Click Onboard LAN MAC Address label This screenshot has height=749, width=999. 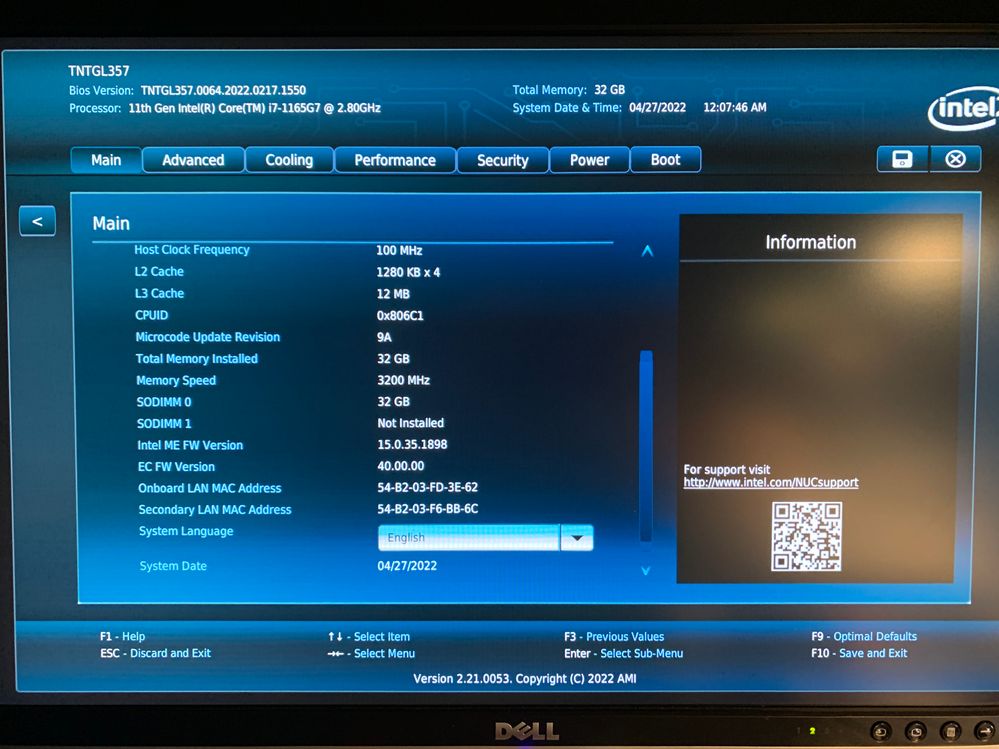tap(210, 488)
